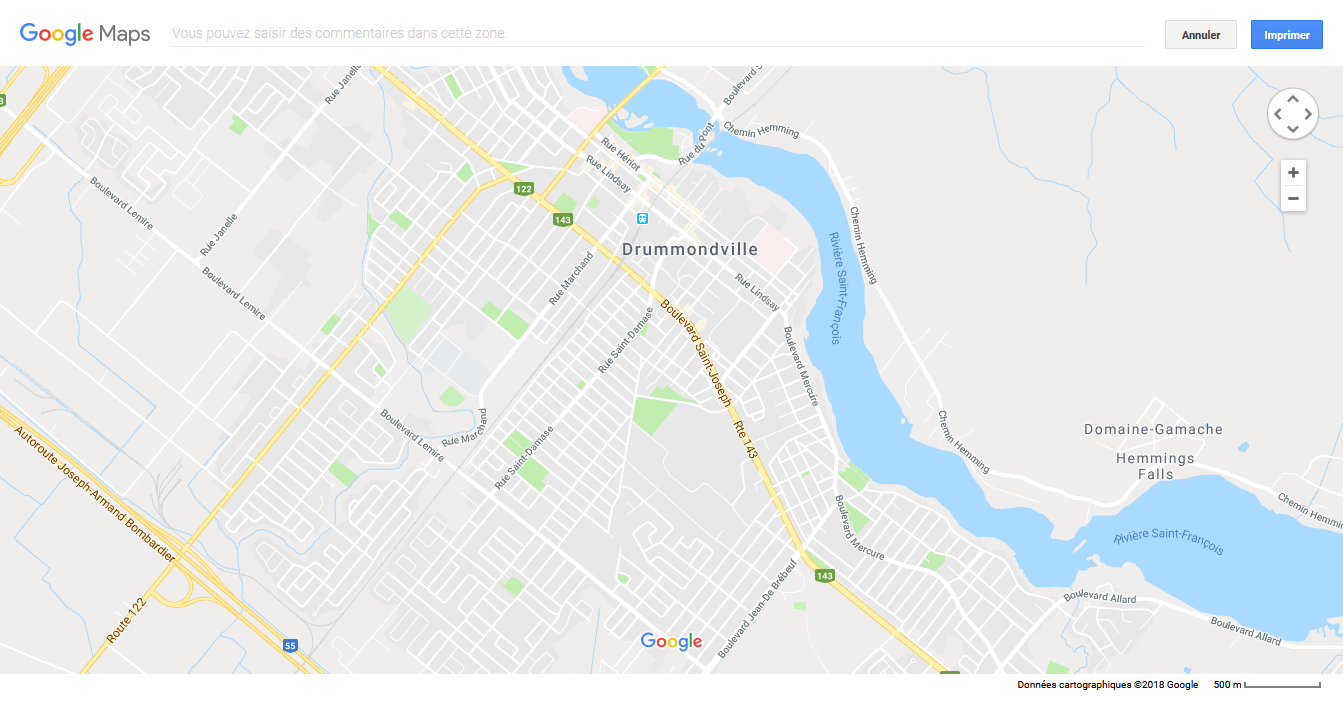Click the Domaine-Gamache label

coord(1153,429)
